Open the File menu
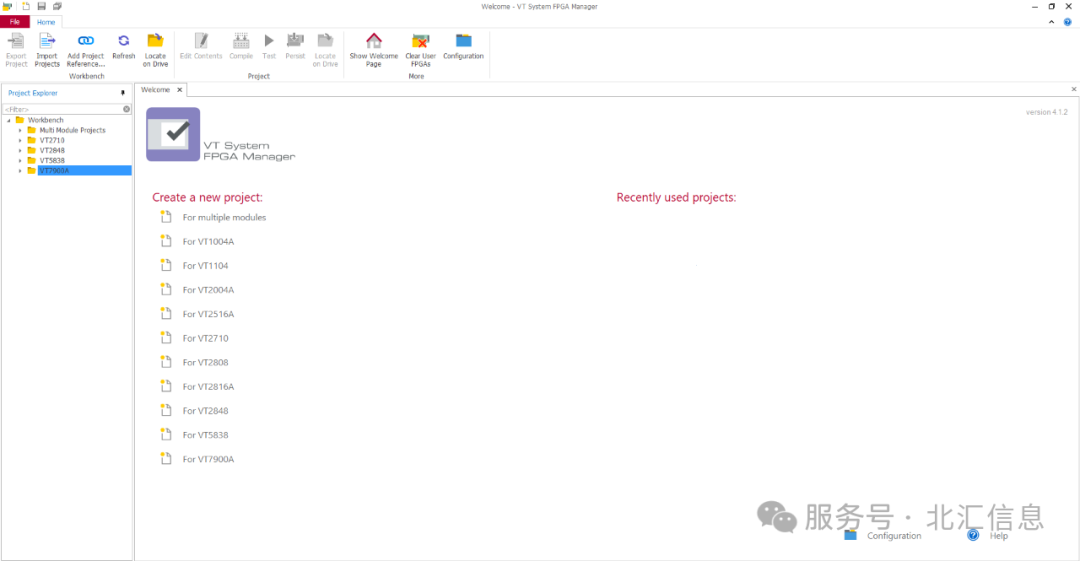Image resolution: width=1080 pixels, height=561 pixels. [14, 22]
